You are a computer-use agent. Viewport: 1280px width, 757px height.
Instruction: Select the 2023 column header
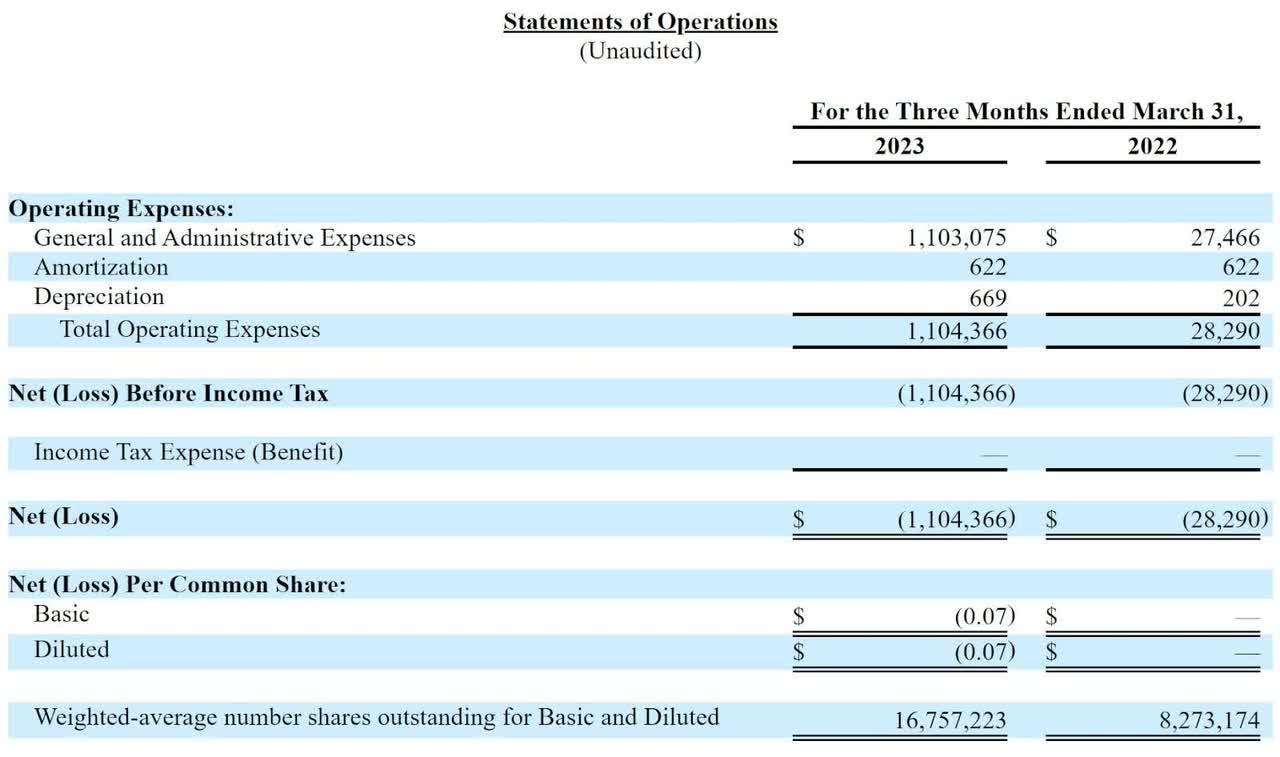pos(899,146)
